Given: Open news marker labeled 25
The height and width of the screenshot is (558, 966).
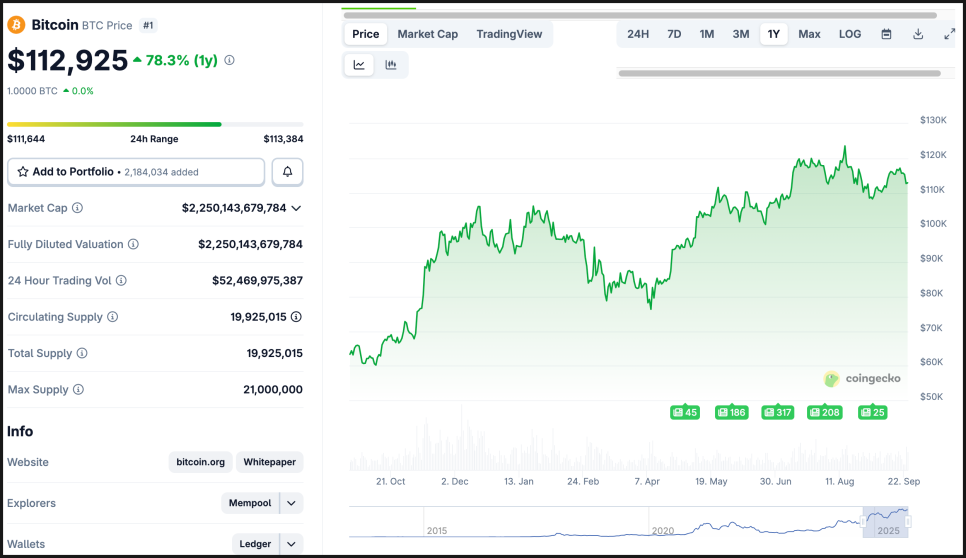Looking at the screenshot, I should tap(872, 413).
